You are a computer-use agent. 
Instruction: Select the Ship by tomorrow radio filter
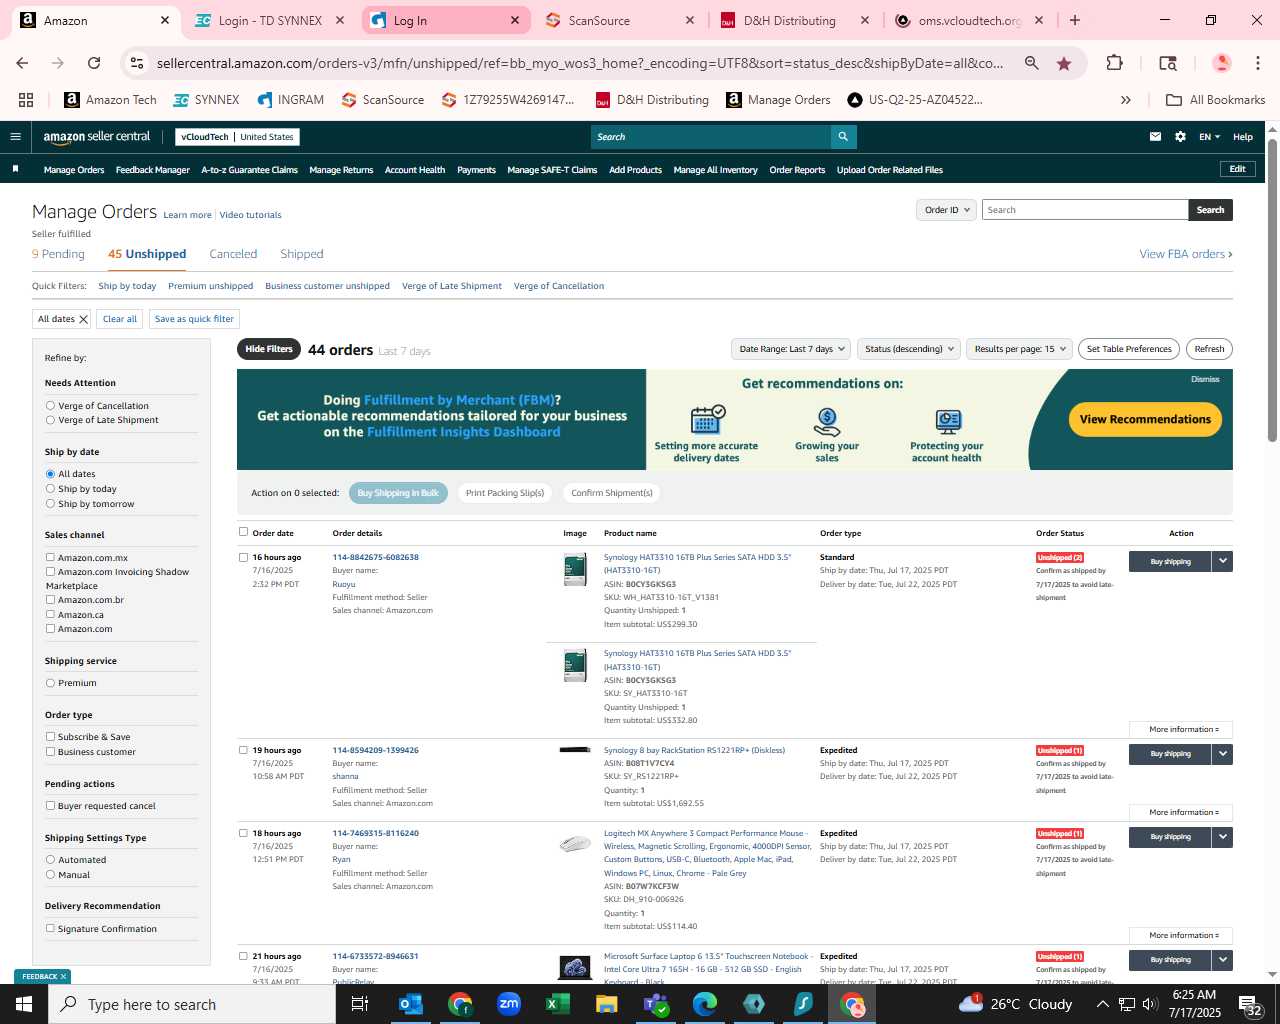click(50, 504)
